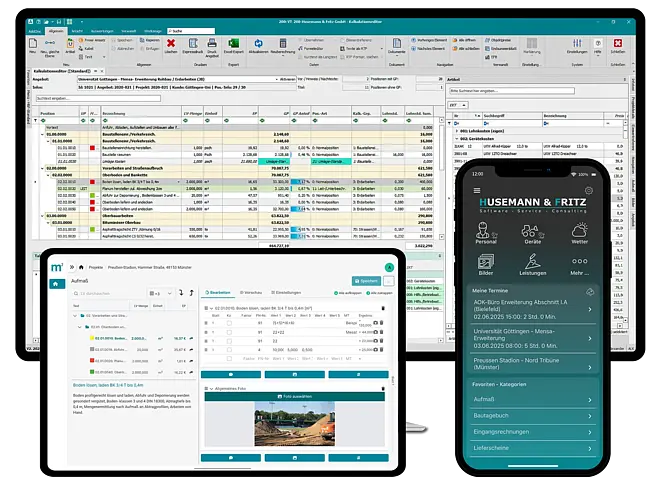This screenshot has width=660, height=495.
Task: Tick the checkbox in row 75+52+98+80
Action: [x=229, y=323]
